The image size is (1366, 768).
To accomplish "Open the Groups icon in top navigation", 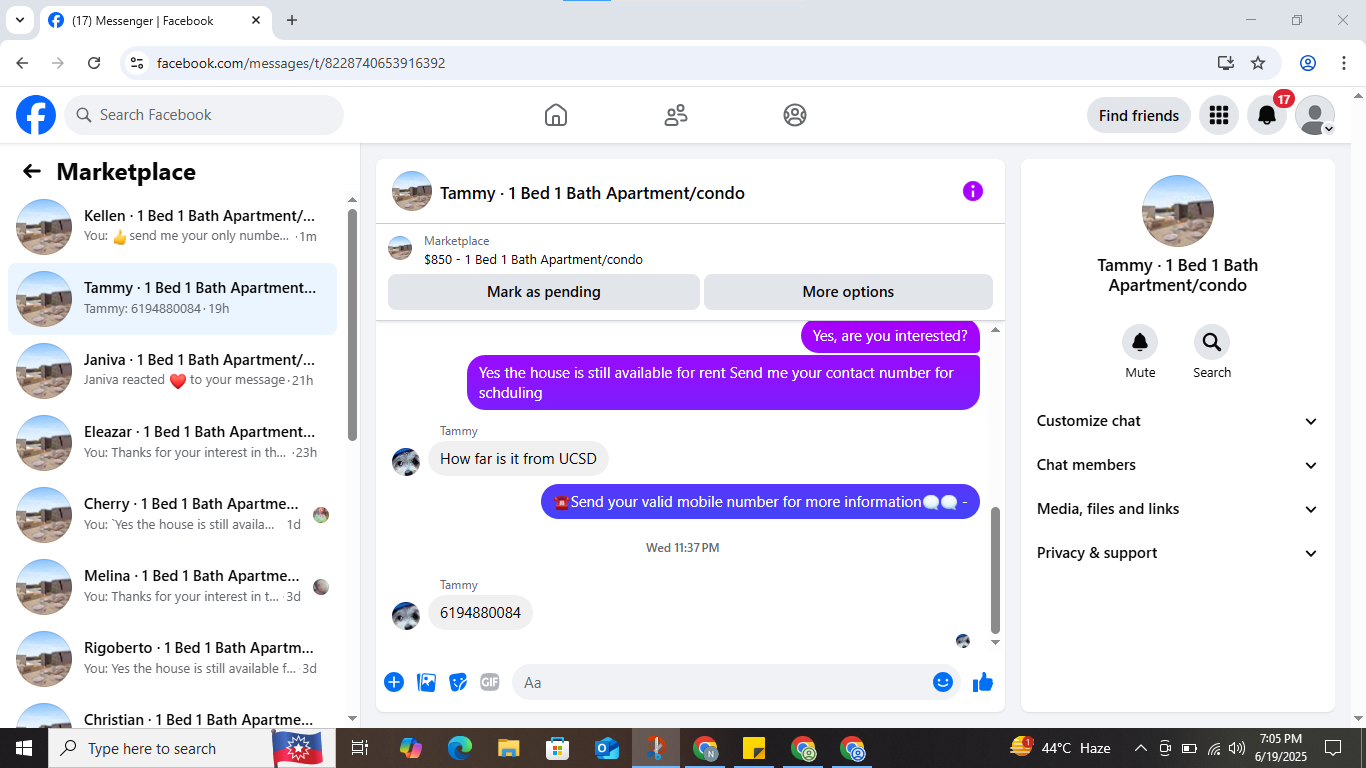I will pos(795,115).
